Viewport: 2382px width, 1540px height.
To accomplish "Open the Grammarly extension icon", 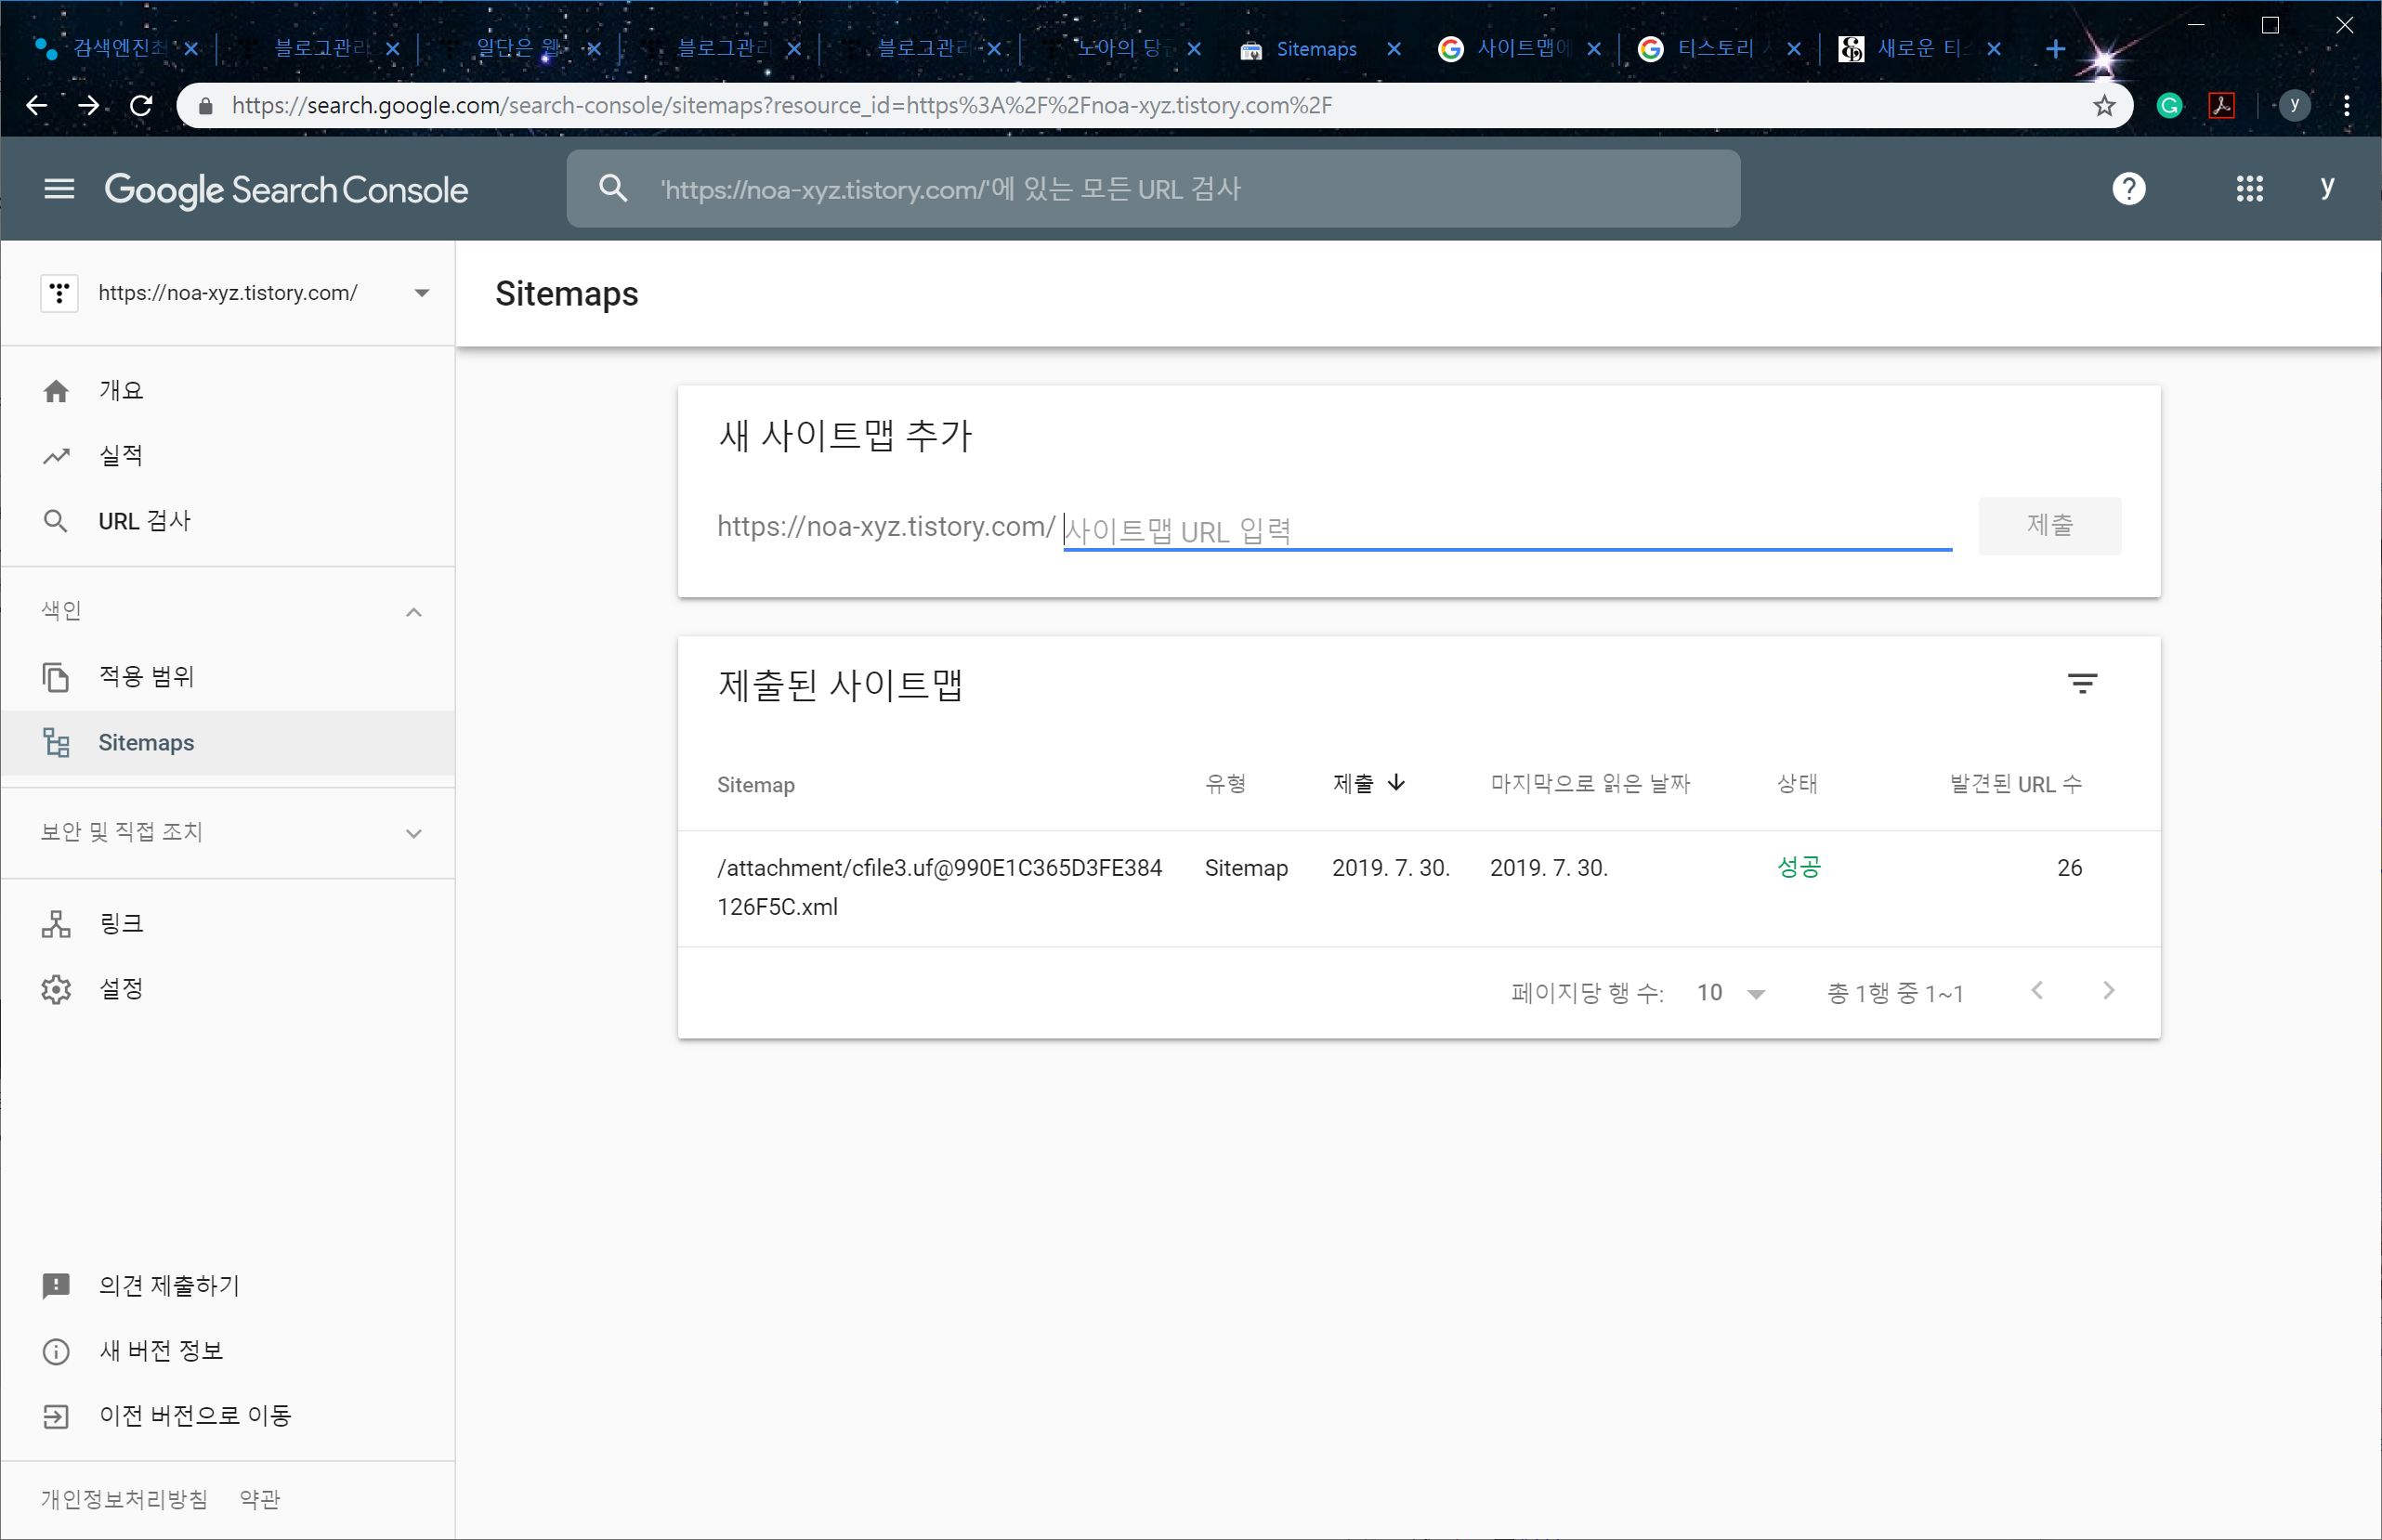I will point(2169,105).
